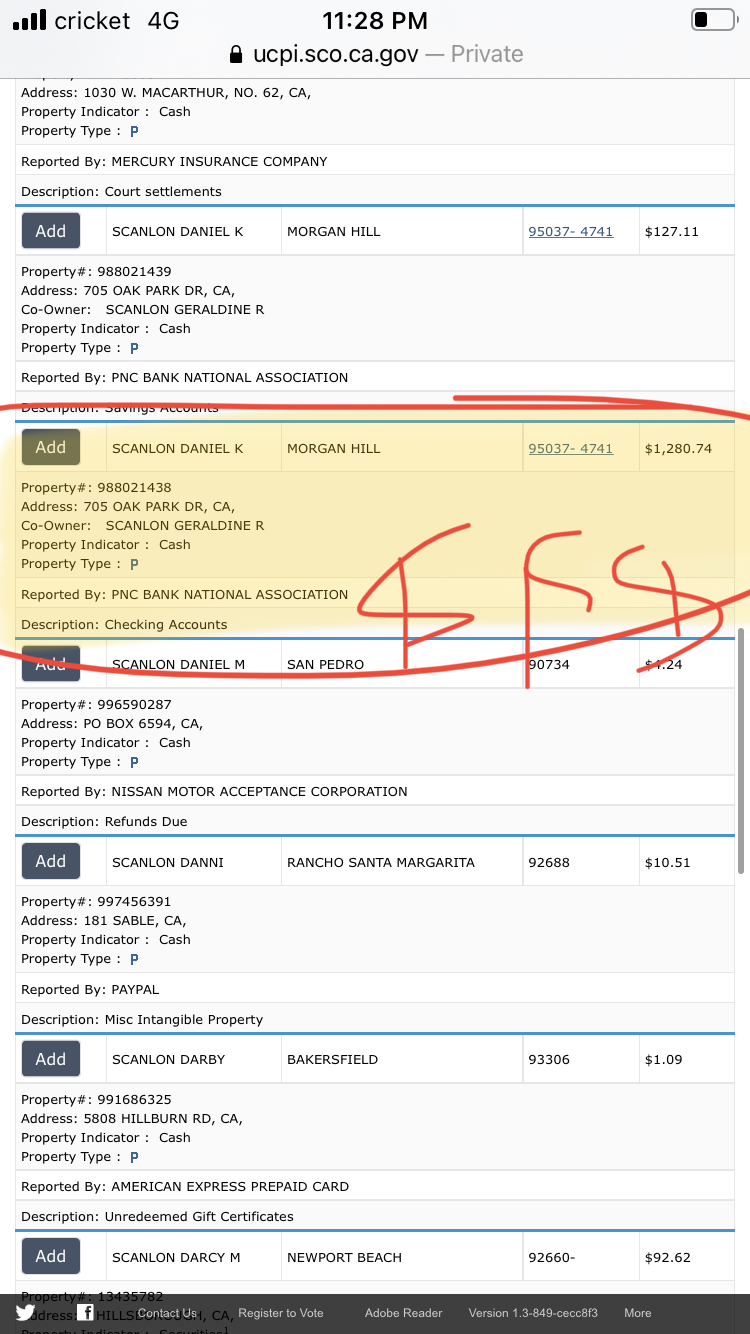Select city RANCHO SANTA MARGARITA
This screenshot has width=750, height=1334.
(x=381, y=862)
